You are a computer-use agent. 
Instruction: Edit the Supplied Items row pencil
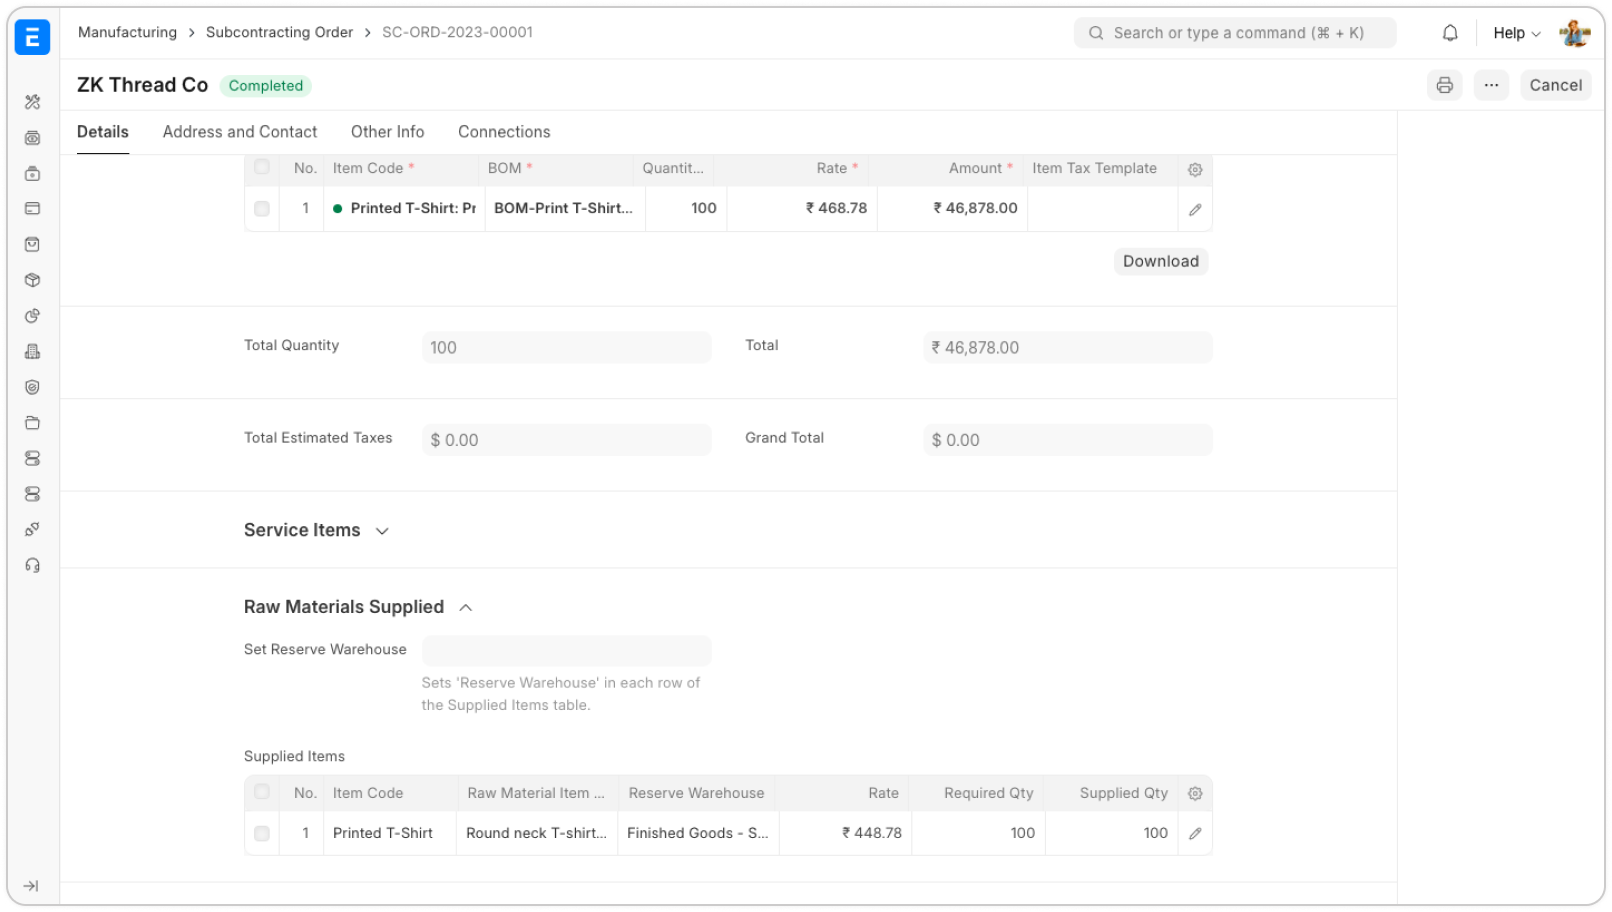1195,833
